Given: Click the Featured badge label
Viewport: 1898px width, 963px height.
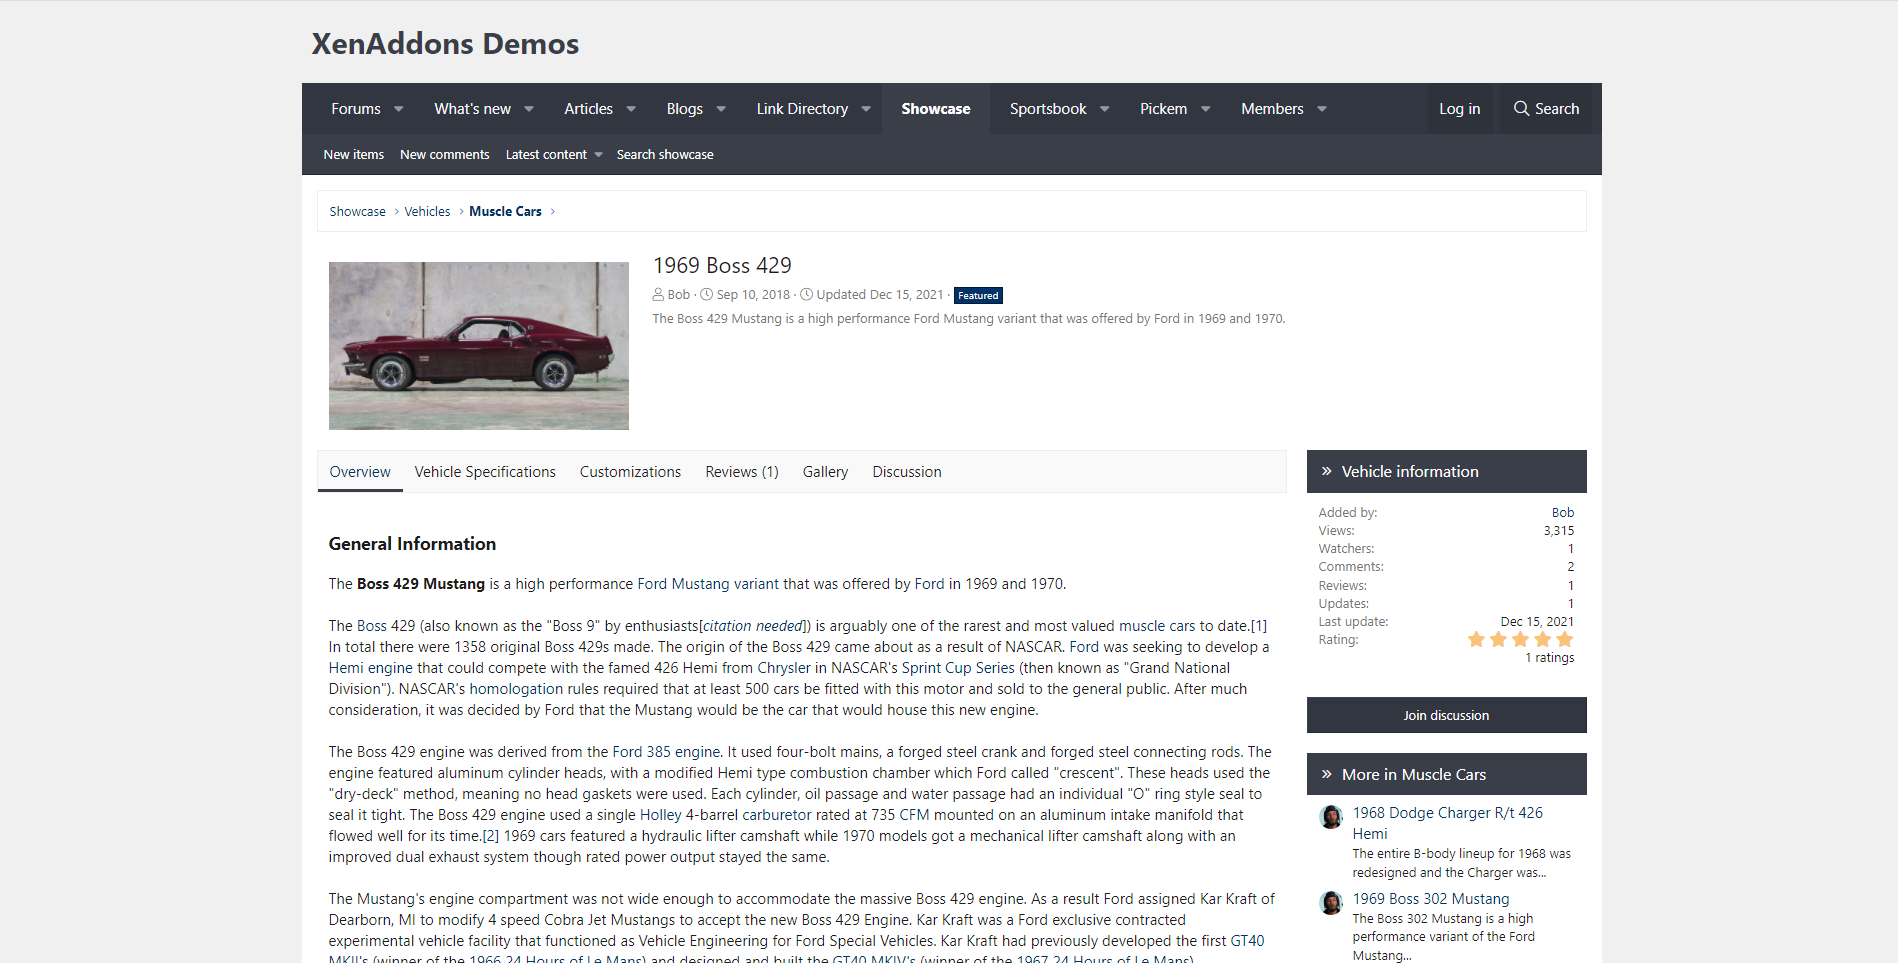Looking at the screenshot, I should coord(977,296).
